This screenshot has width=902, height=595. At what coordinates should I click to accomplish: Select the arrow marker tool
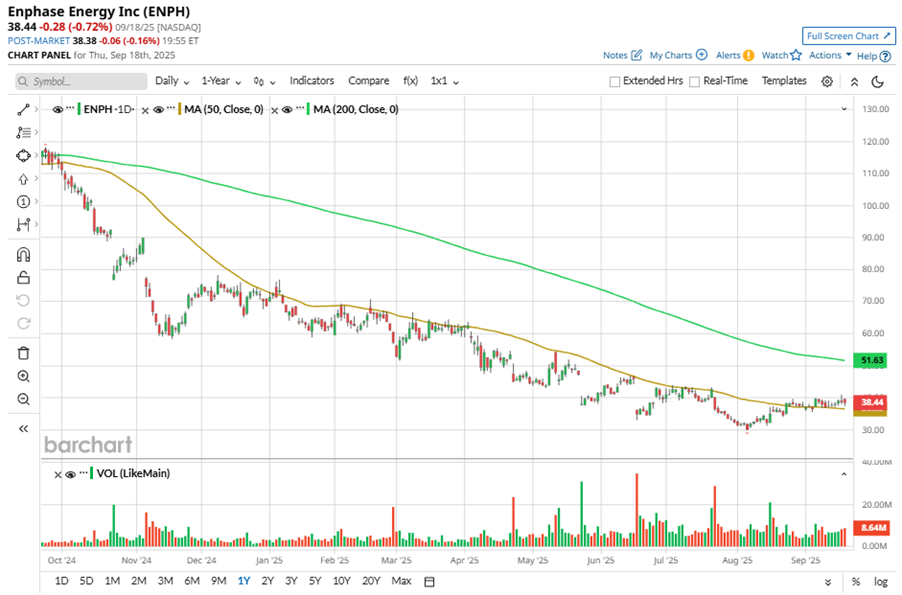(x=23, y=179)
